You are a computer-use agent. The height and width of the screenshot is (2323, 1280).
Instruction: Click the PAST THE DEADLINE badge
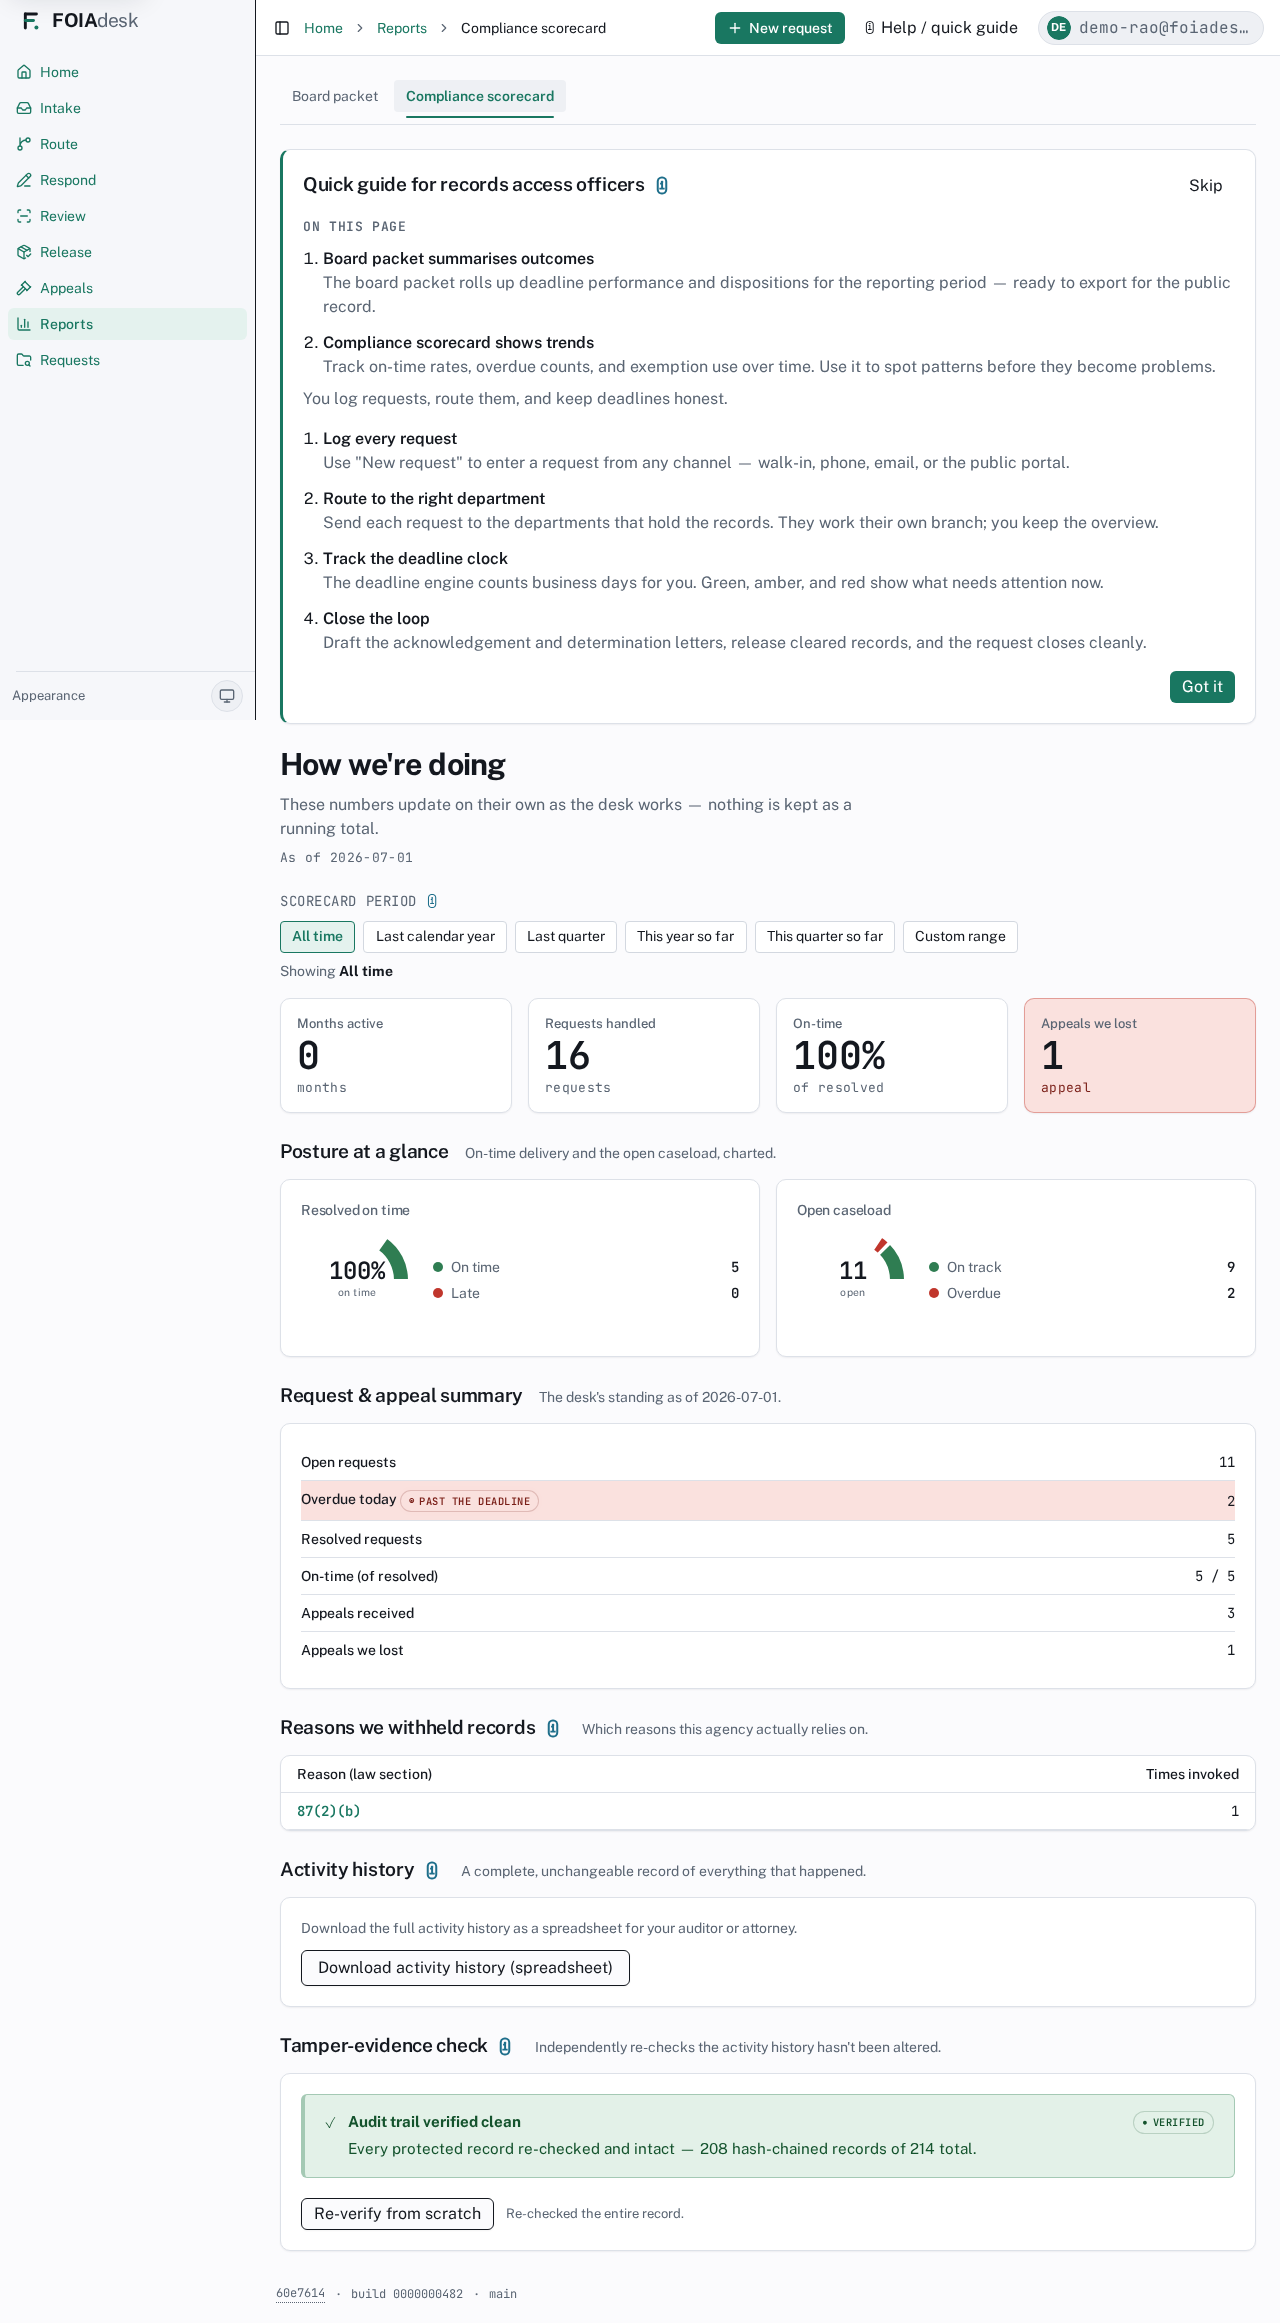(x=470, y=1501)
